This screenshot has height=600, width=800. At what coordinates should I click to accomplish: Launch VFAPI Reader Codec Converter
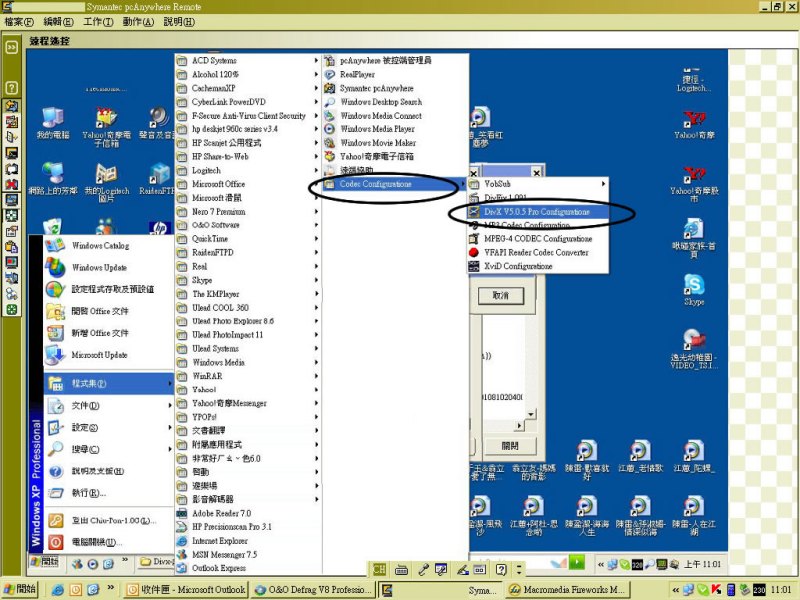pyautogui.click(x=538, y=253)
